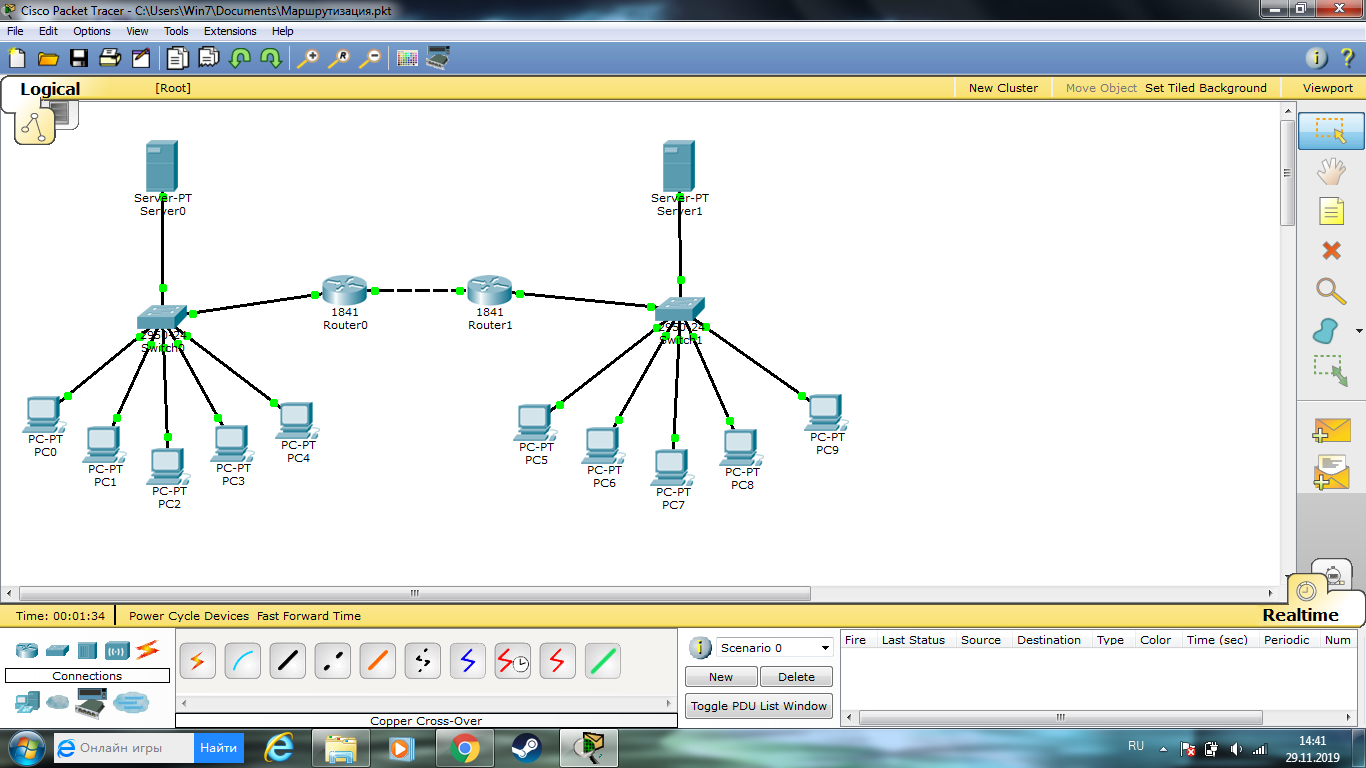Pick the automatic connection type
The width and height of the screenshot is (1366, 768).
point(197,661)
